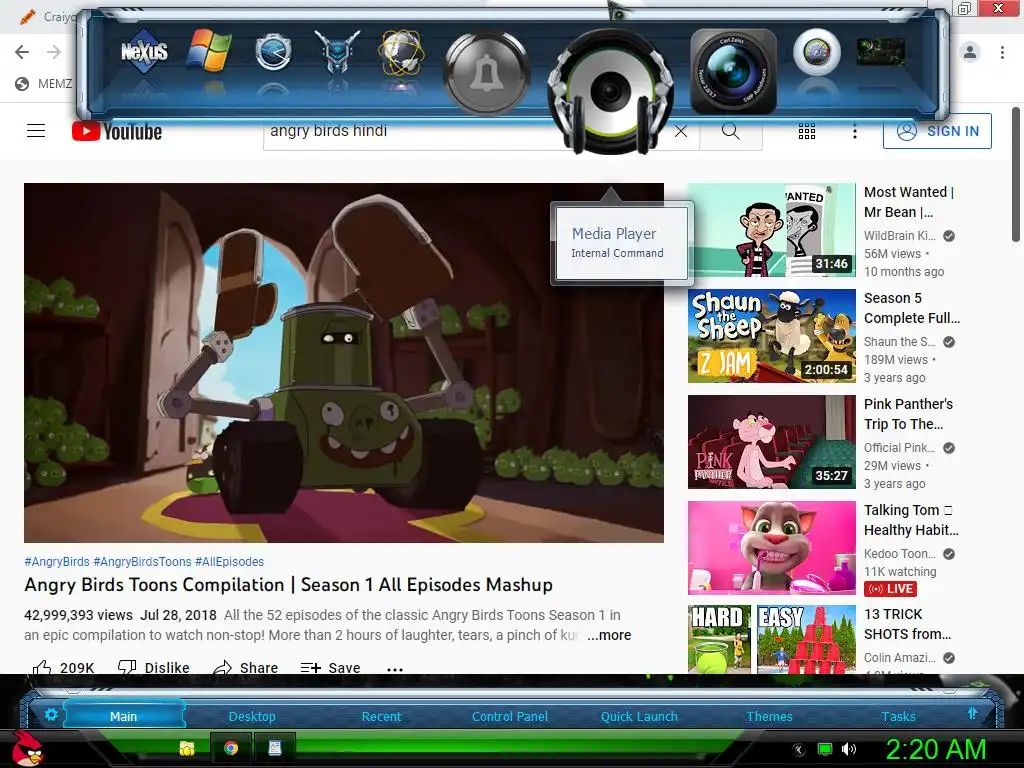The image size is (1024, 768).
Task: Open Themes tab in bottom dock
Action: (769, 716)
